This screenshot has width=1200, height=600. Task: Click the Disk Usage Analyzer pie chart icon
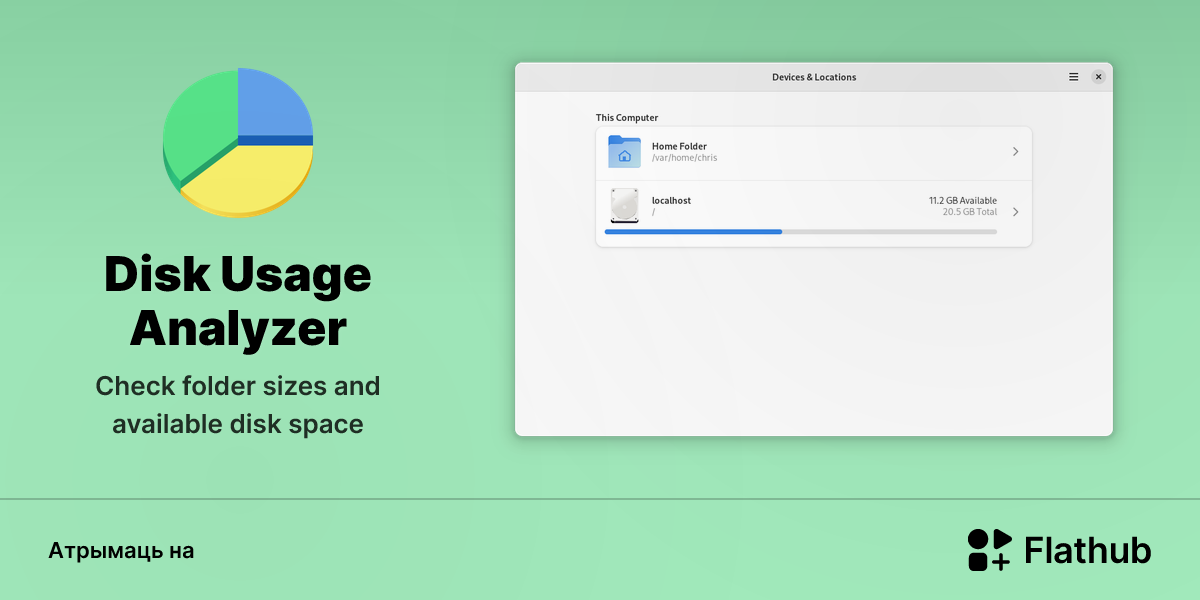point(238,142)
